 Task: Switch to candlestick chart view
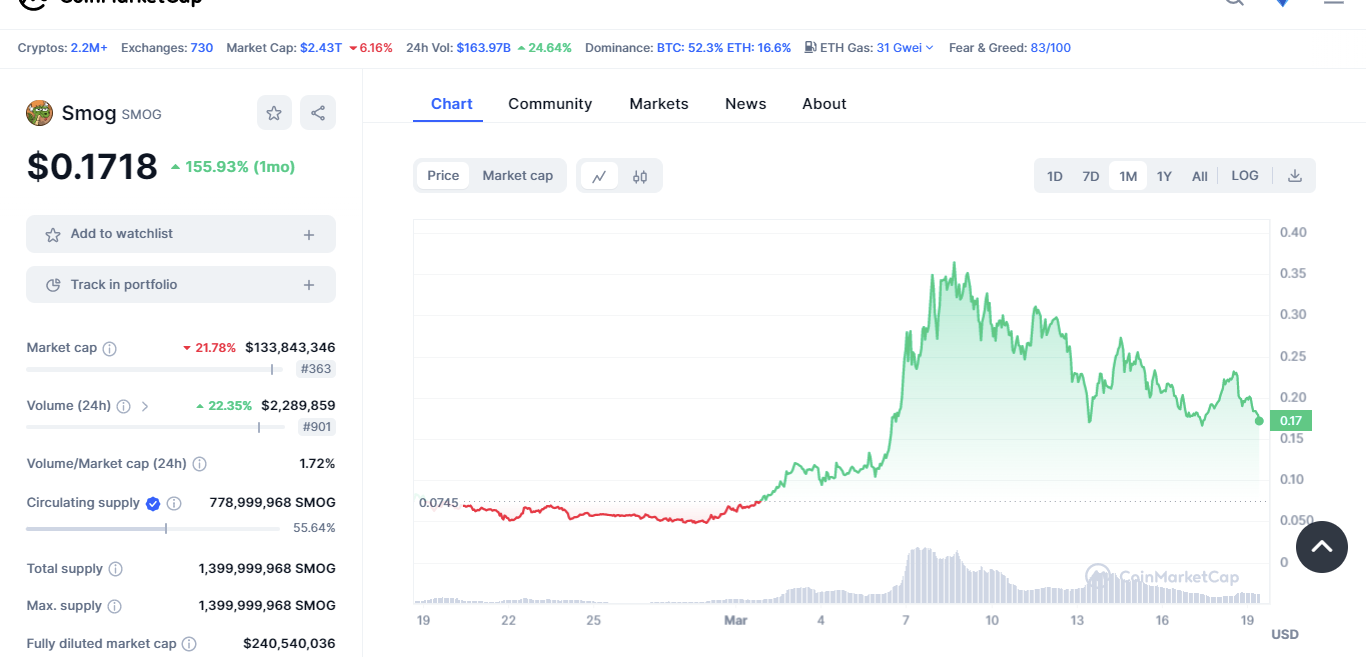pos(640,176)
